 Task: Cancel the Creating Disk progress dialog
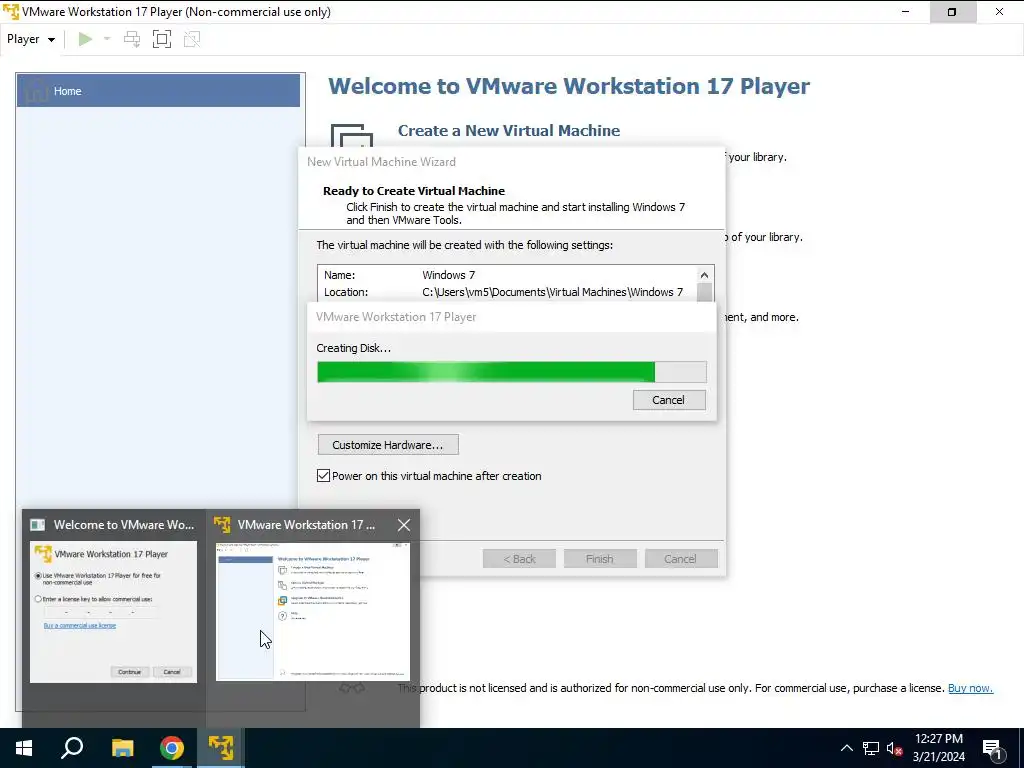tap(669, 400)
